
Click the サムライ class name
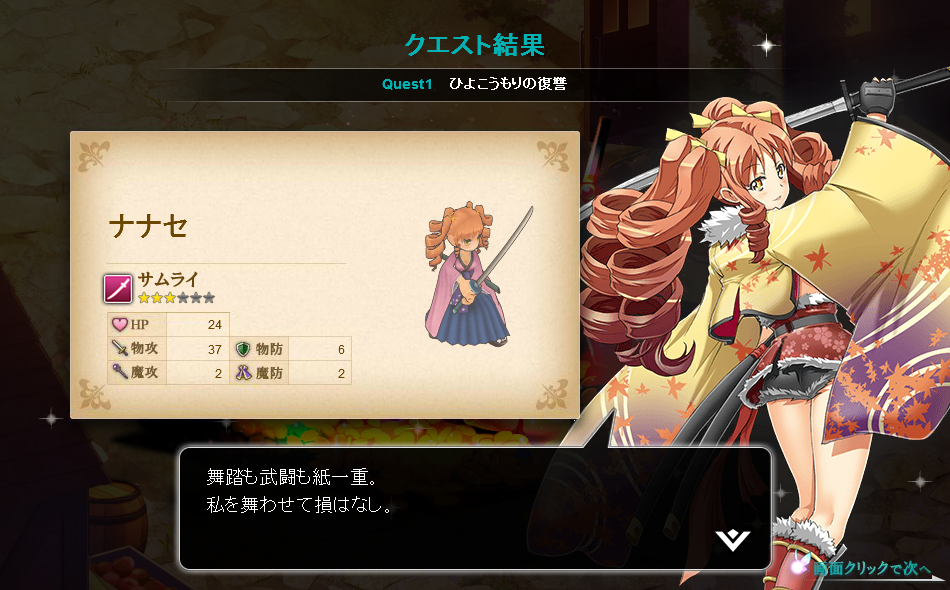coord(168,279)
